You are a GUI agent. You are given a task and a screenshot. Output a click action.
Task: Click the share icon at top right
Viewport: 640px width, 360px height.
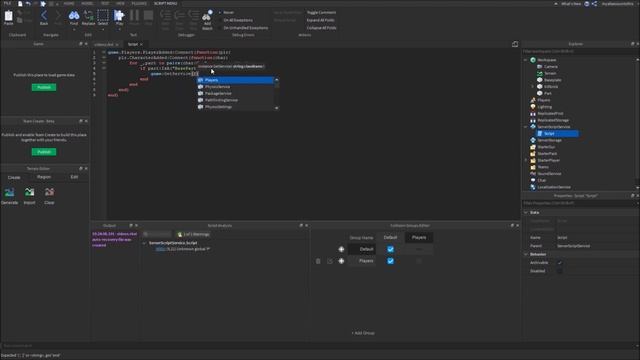tap(594, 4)
